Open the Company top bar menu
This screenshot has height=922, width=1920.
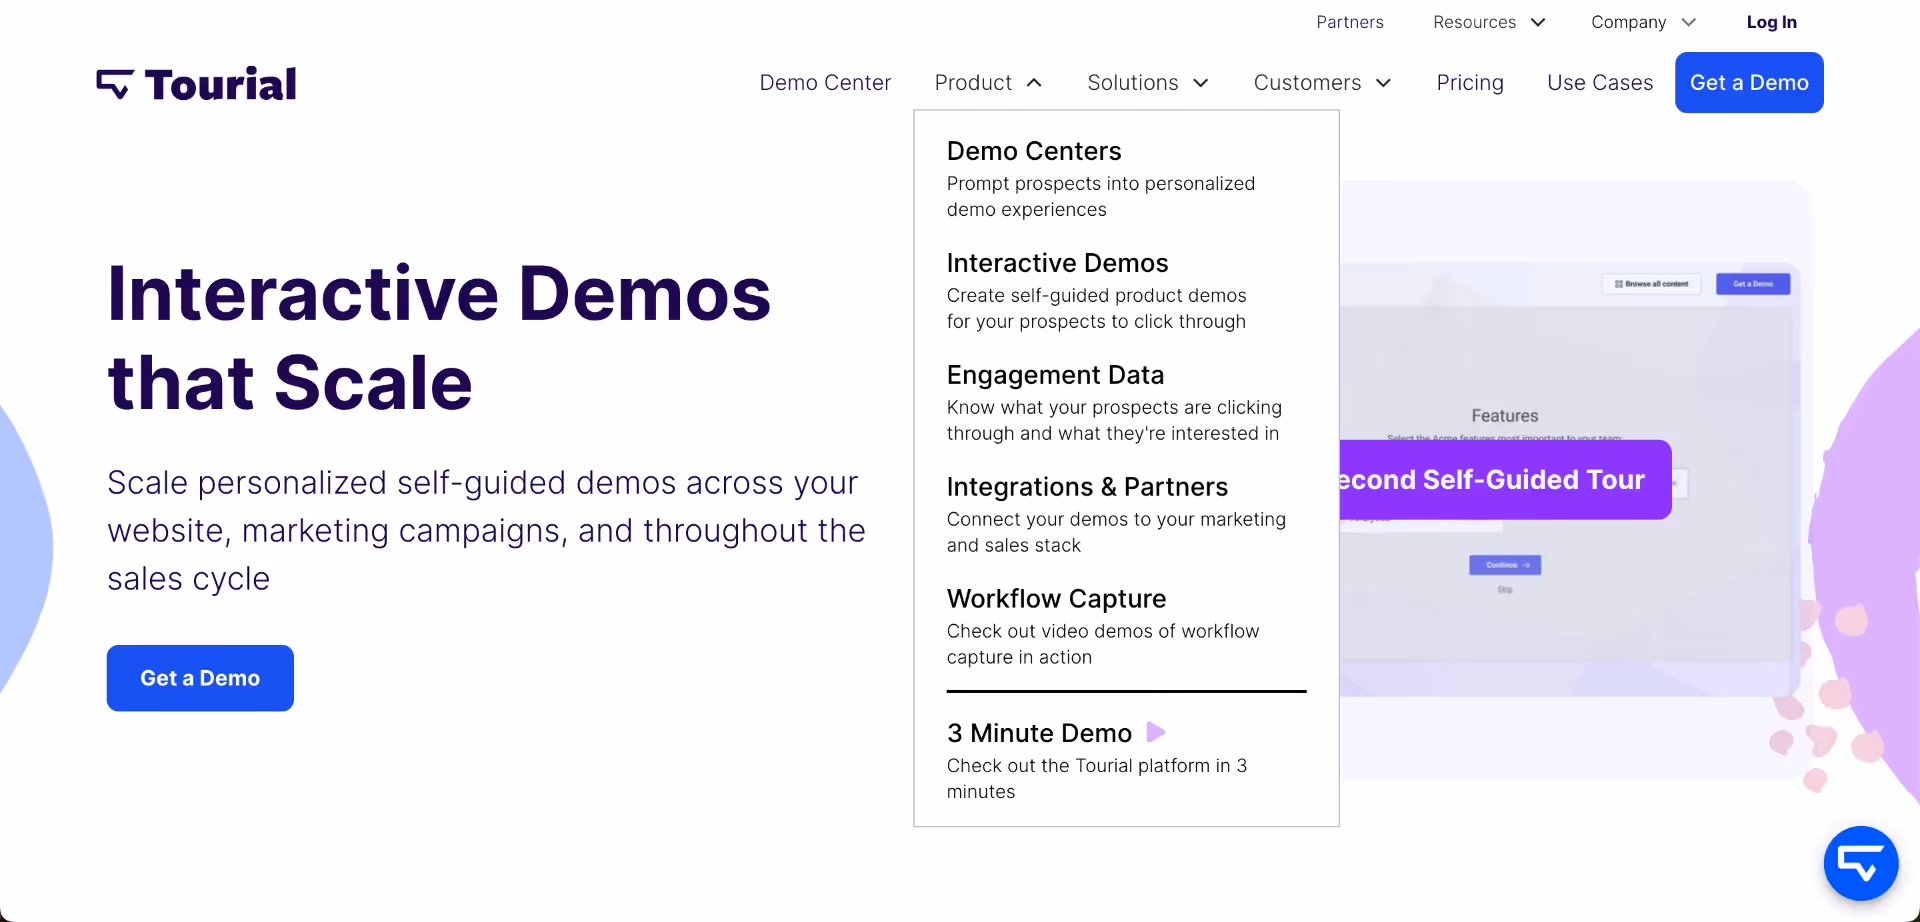coord(1628,22)
